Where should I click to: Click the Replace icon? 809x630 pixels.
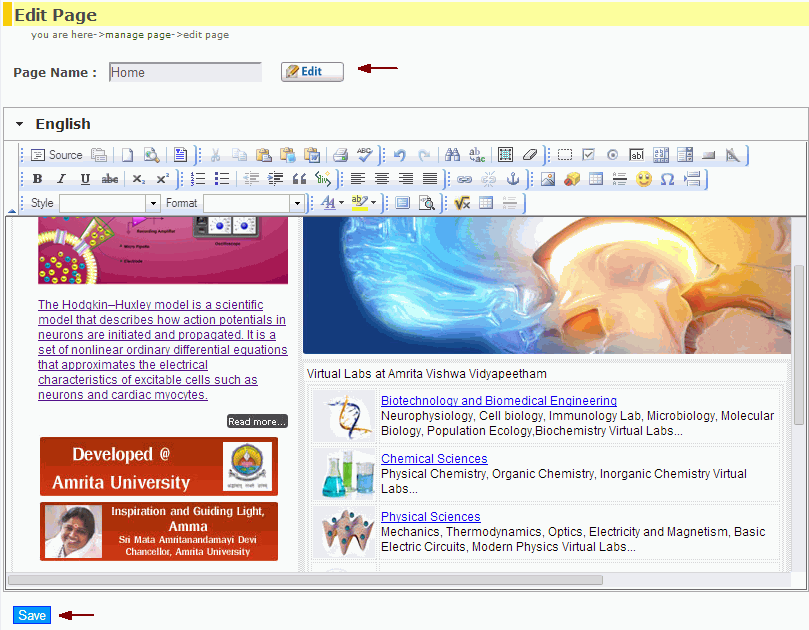477,155
